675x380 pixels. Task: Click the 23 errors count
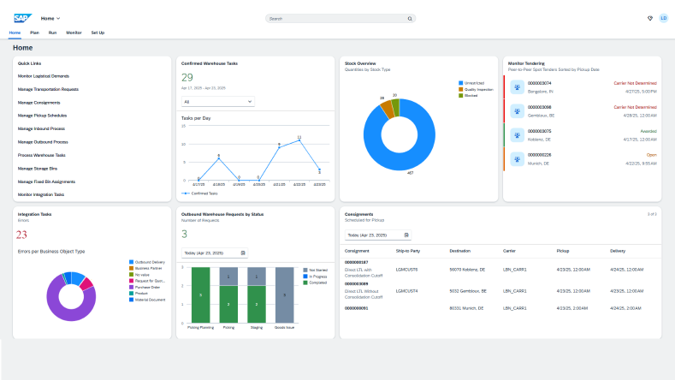(x=22, y=235)
